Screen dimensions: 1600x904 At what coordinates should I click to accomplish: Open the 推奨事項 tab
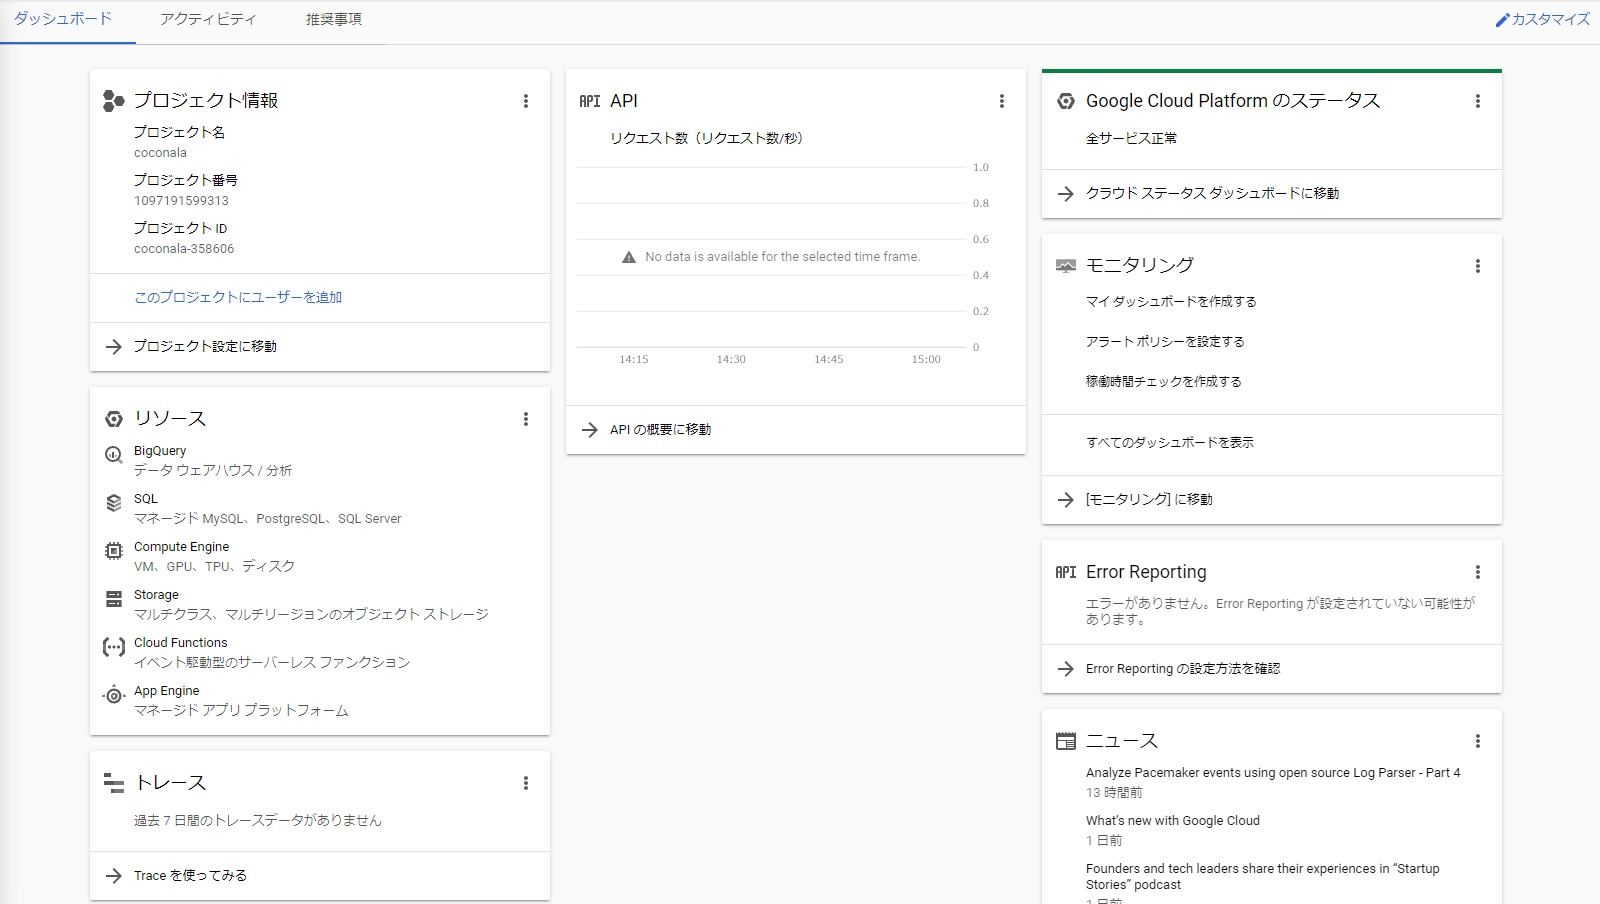coord(334,18)
